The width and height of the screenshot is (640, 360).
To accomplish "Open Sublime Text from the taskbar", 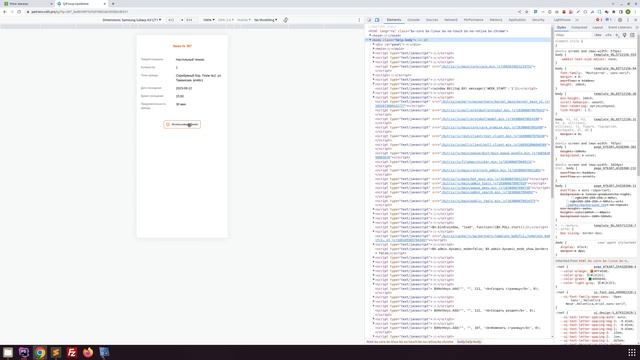I will click(56, 352).
